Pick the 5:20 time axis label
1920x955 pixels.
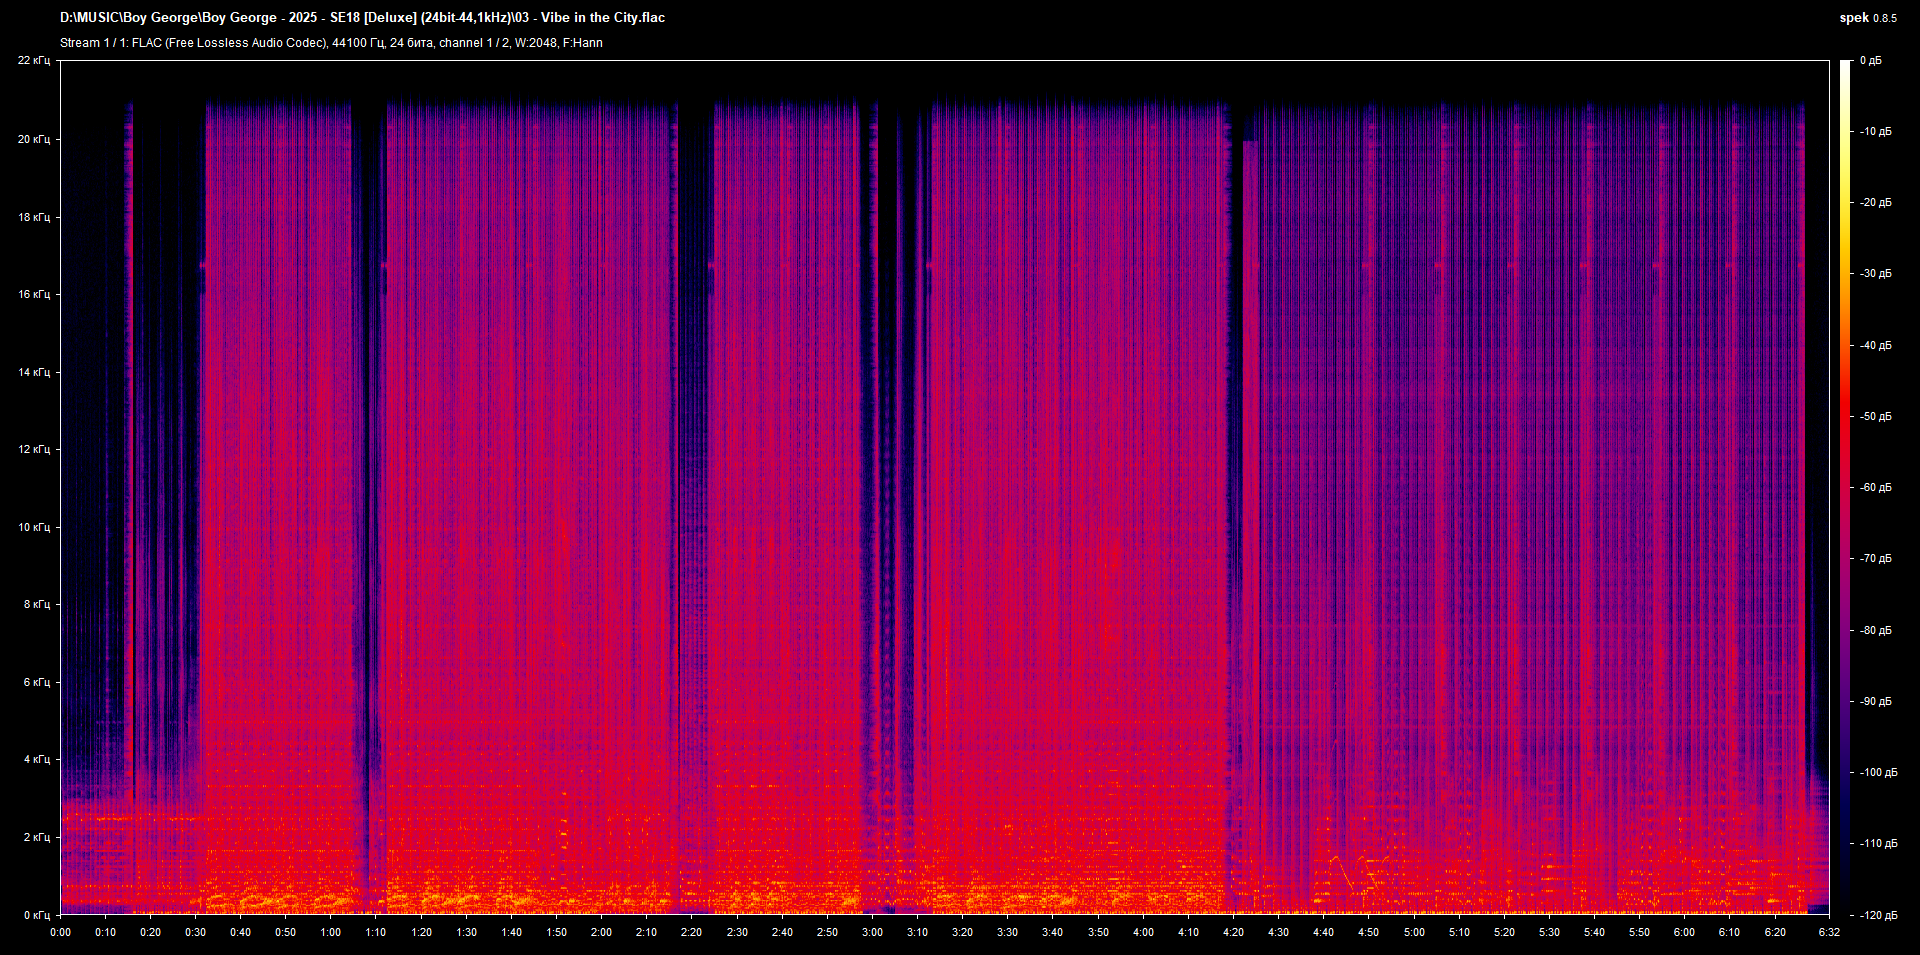1504,933
